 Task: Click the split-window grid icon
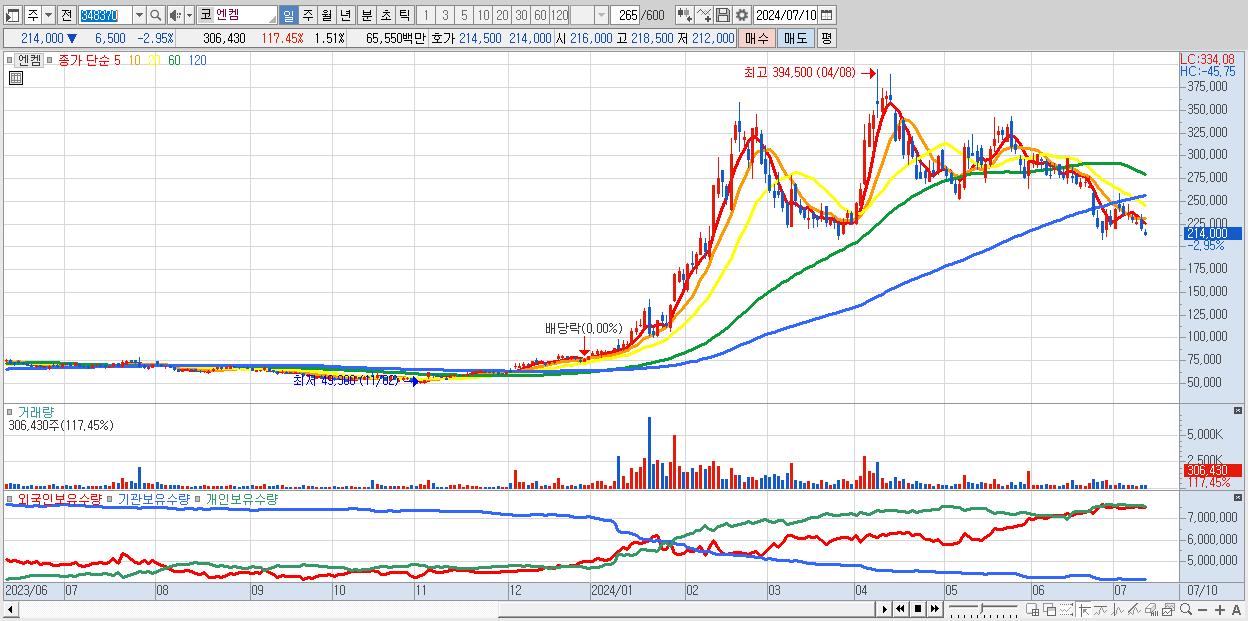1032,610
